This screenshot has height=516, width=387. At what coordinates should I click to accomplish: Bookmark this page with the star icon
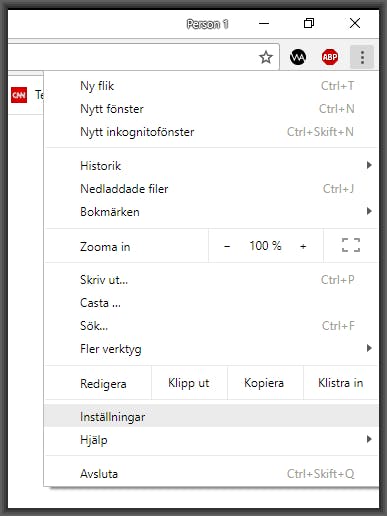pos(266,57)
